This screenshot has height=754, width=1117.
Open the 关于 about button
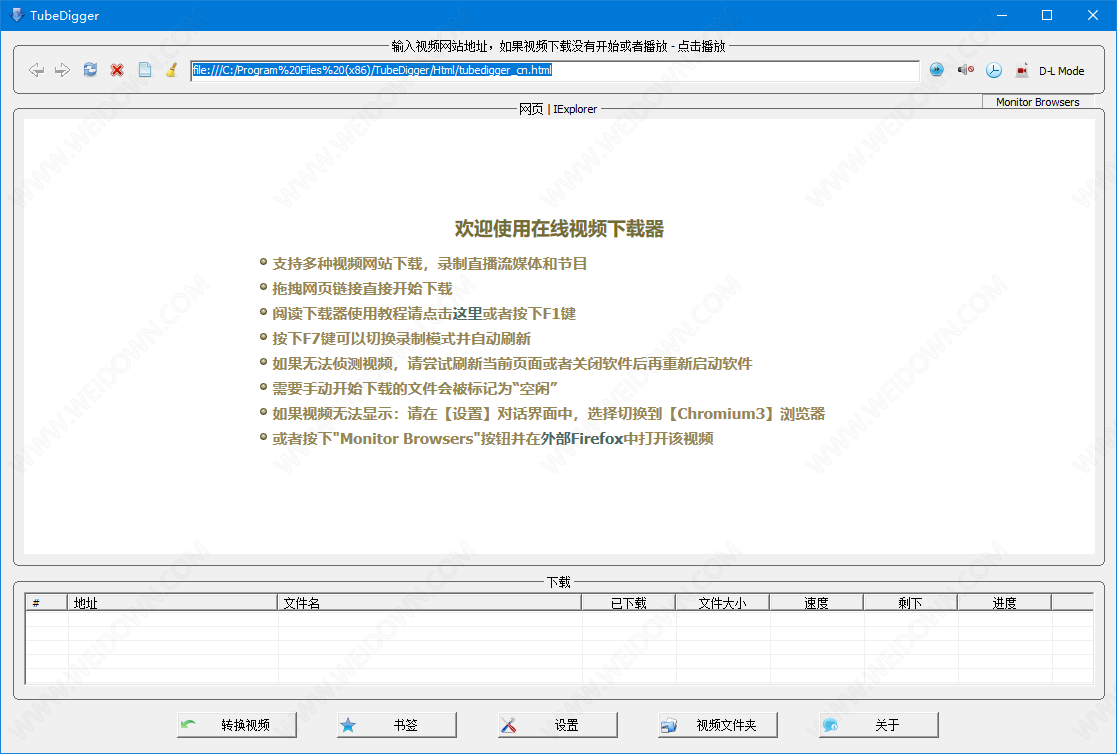click(x=878, y=725)
